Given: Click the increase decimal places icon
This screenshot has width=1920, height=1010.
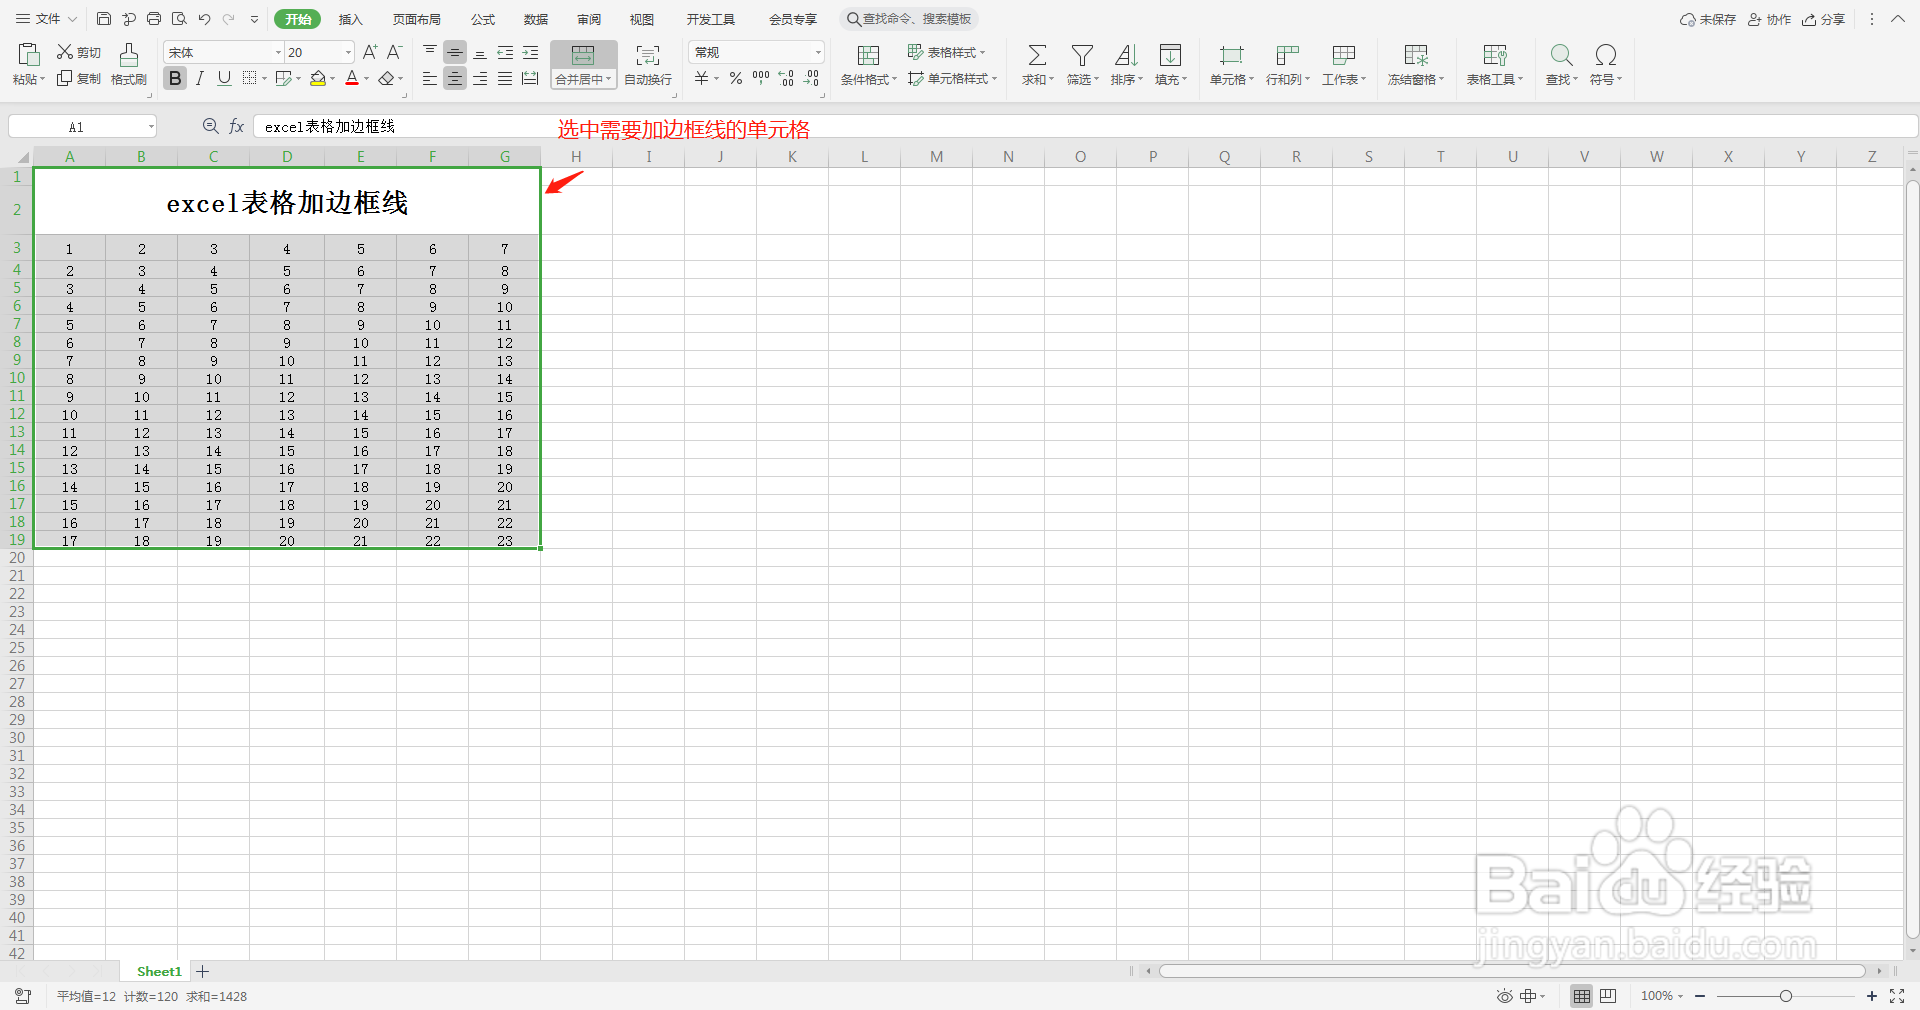Looking at the screenshot, I should click(x=786, y=78).
